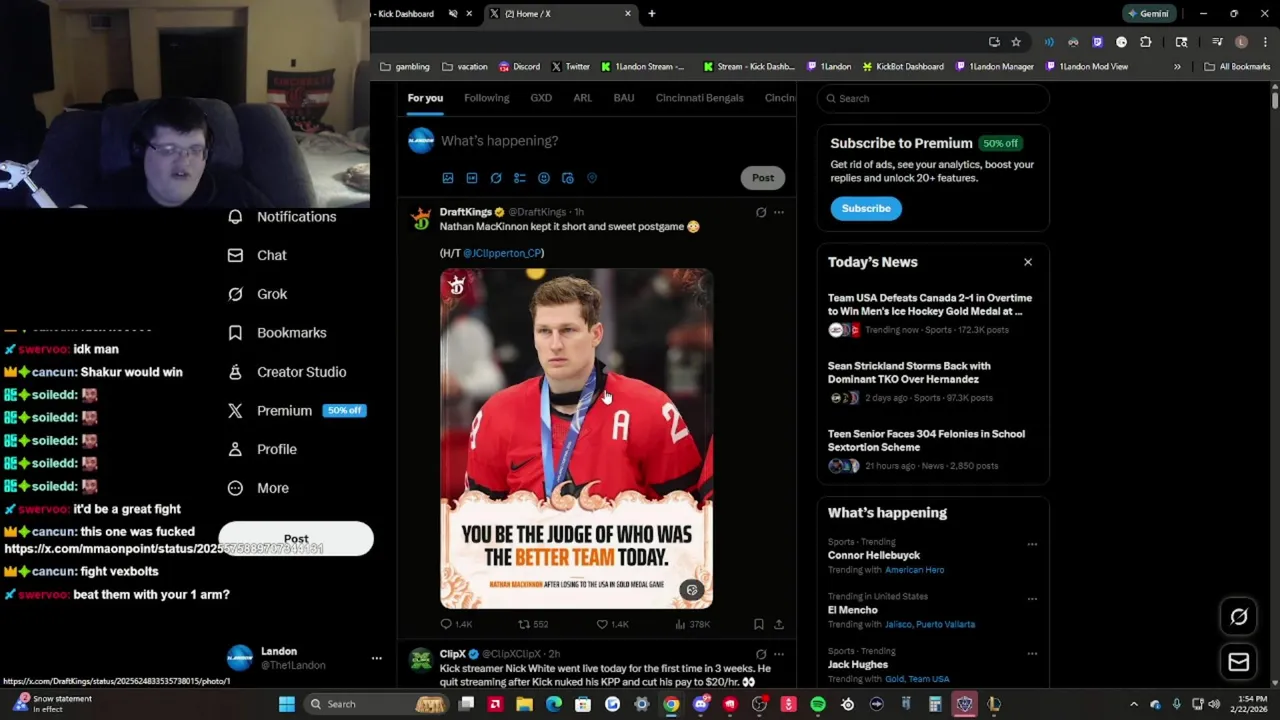The image size is (1280, 720).
Task: Bookmark this page with the star icon
Action: pyautogui.click(x=1016, y=42)
